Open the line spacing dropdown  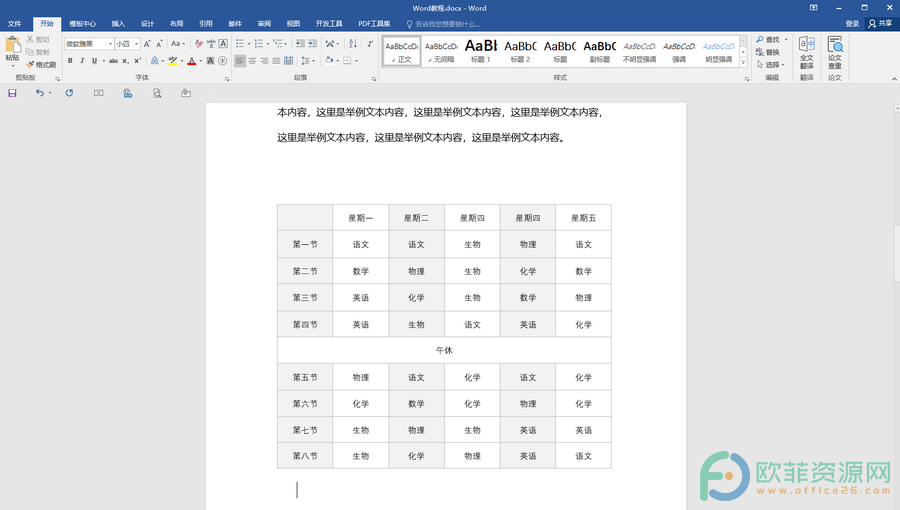[x=308, y=60]
